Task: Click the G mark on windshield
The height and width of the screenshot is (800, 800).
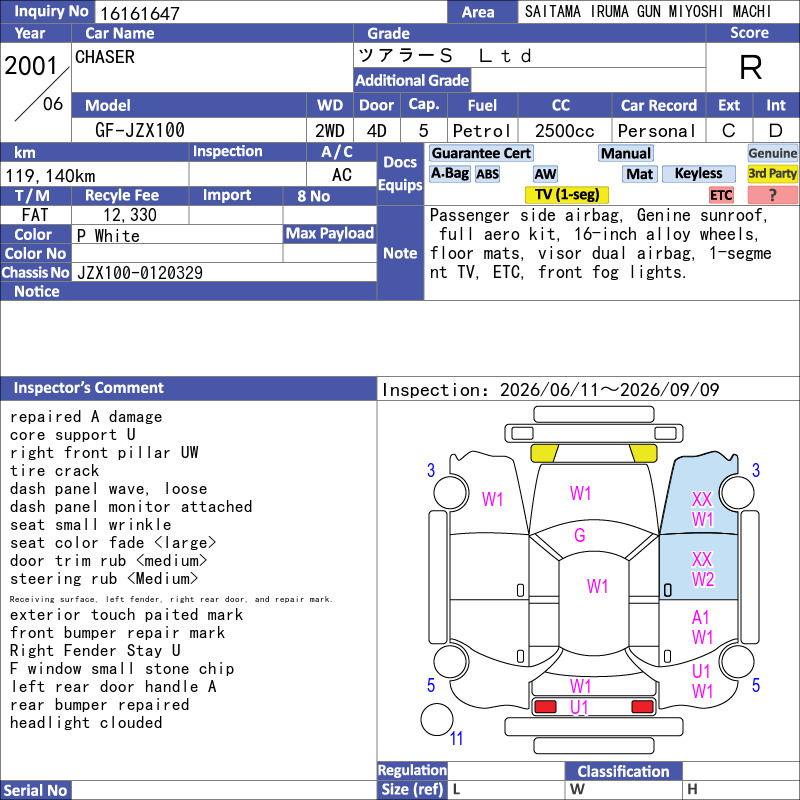Action: click(x=580, y=535)
